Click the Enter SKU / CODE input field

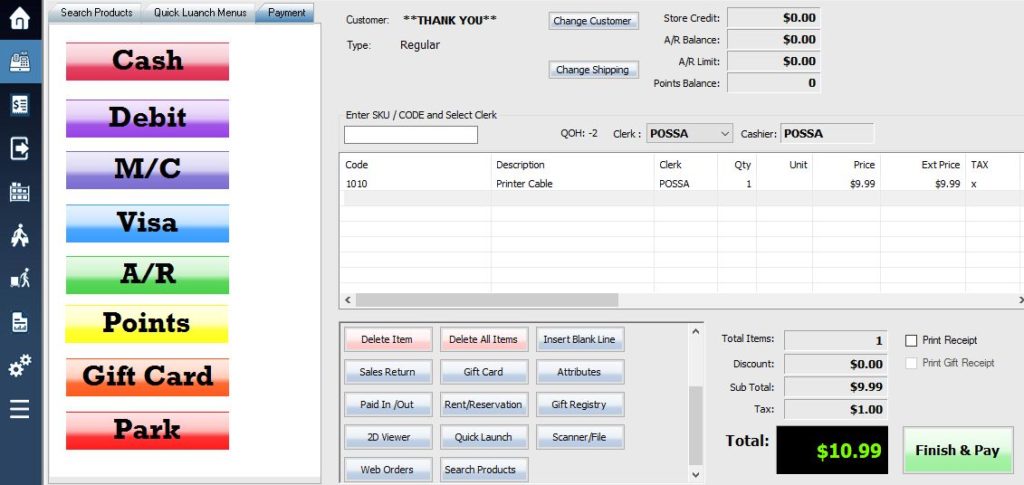(x=410, y=135)
